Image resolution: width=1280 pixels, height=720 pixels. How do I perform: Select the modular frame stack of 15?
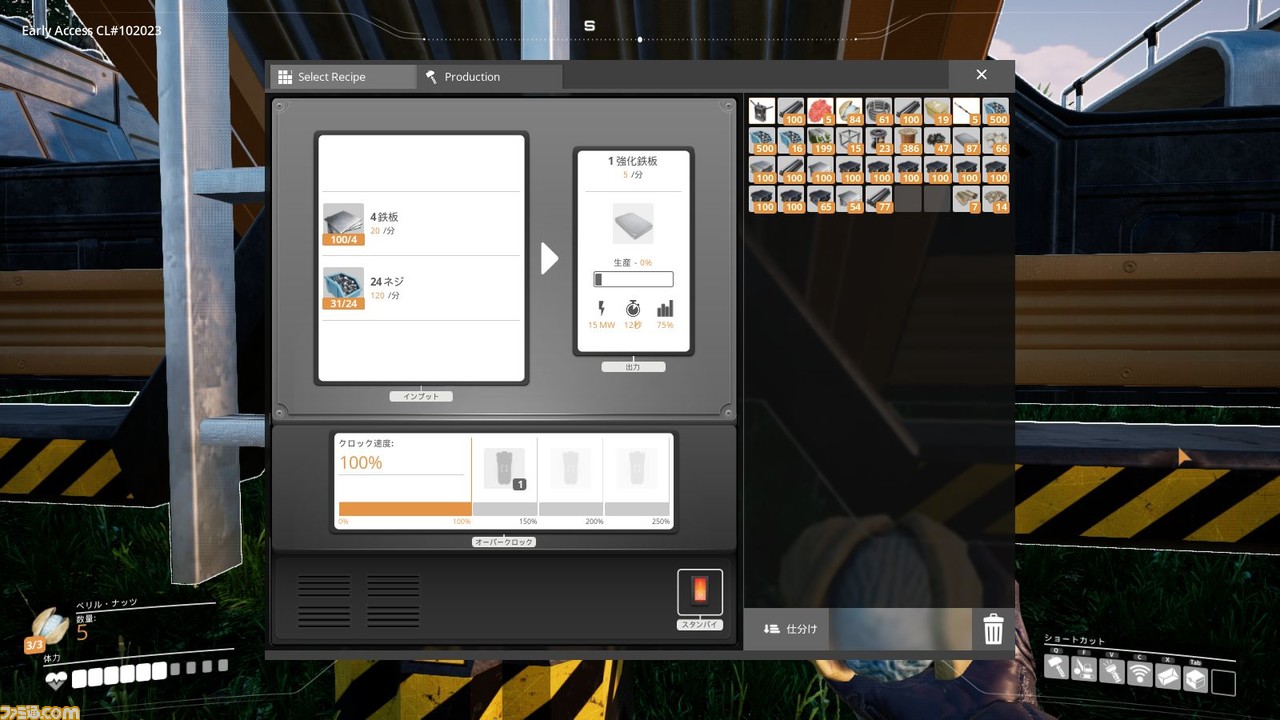coord(850,140)
